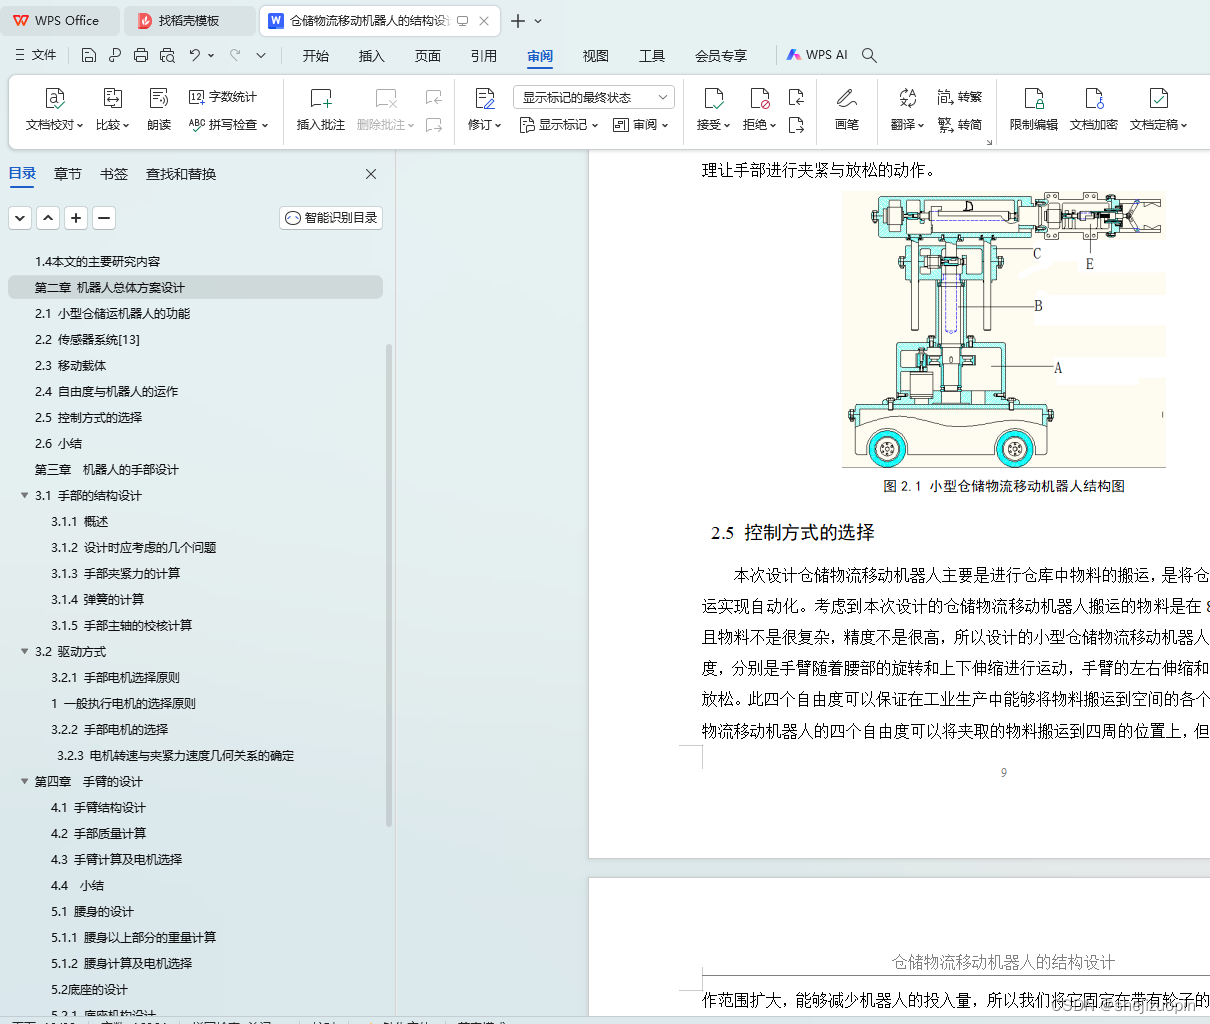The image size is (1210, 1024).
Task: Click the 修订 track changes tool
Action: (x=485, y=110)
